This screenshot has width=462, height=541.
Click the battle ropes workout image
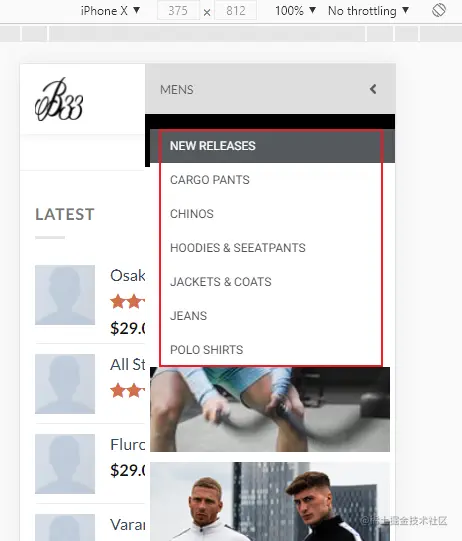[270, 410]
